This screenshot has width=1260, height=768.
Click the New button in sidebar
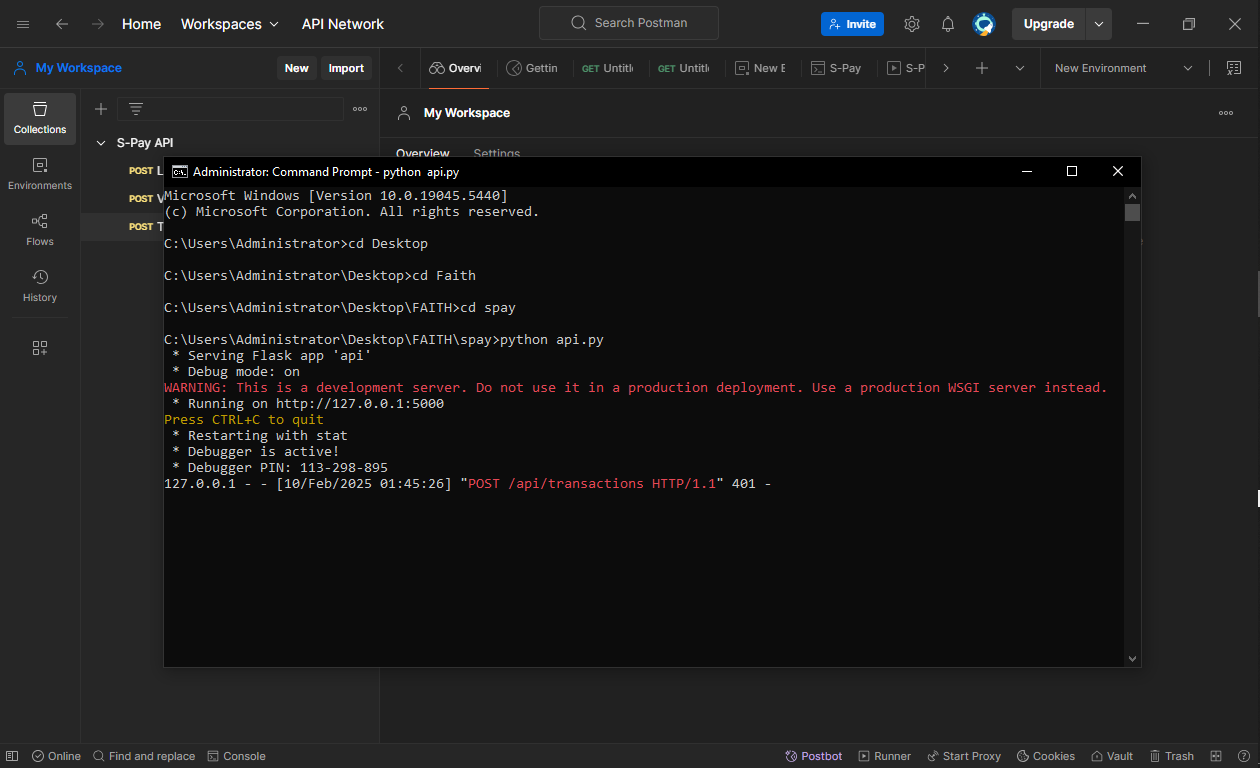[297, 68]
